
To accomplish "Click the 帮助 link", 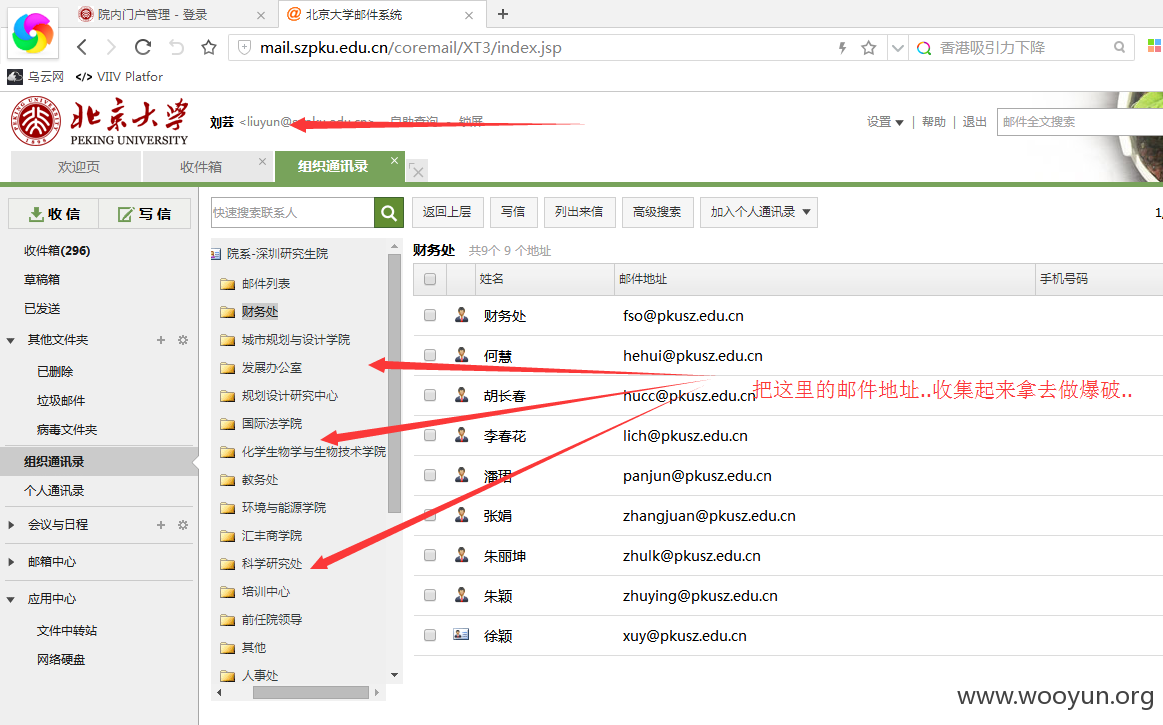I will (934, 122).
